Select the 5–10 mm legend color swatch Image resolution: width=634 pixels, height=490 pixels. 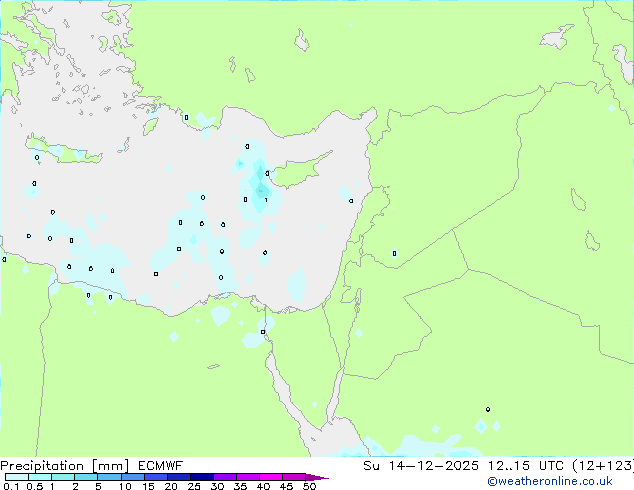109,477
